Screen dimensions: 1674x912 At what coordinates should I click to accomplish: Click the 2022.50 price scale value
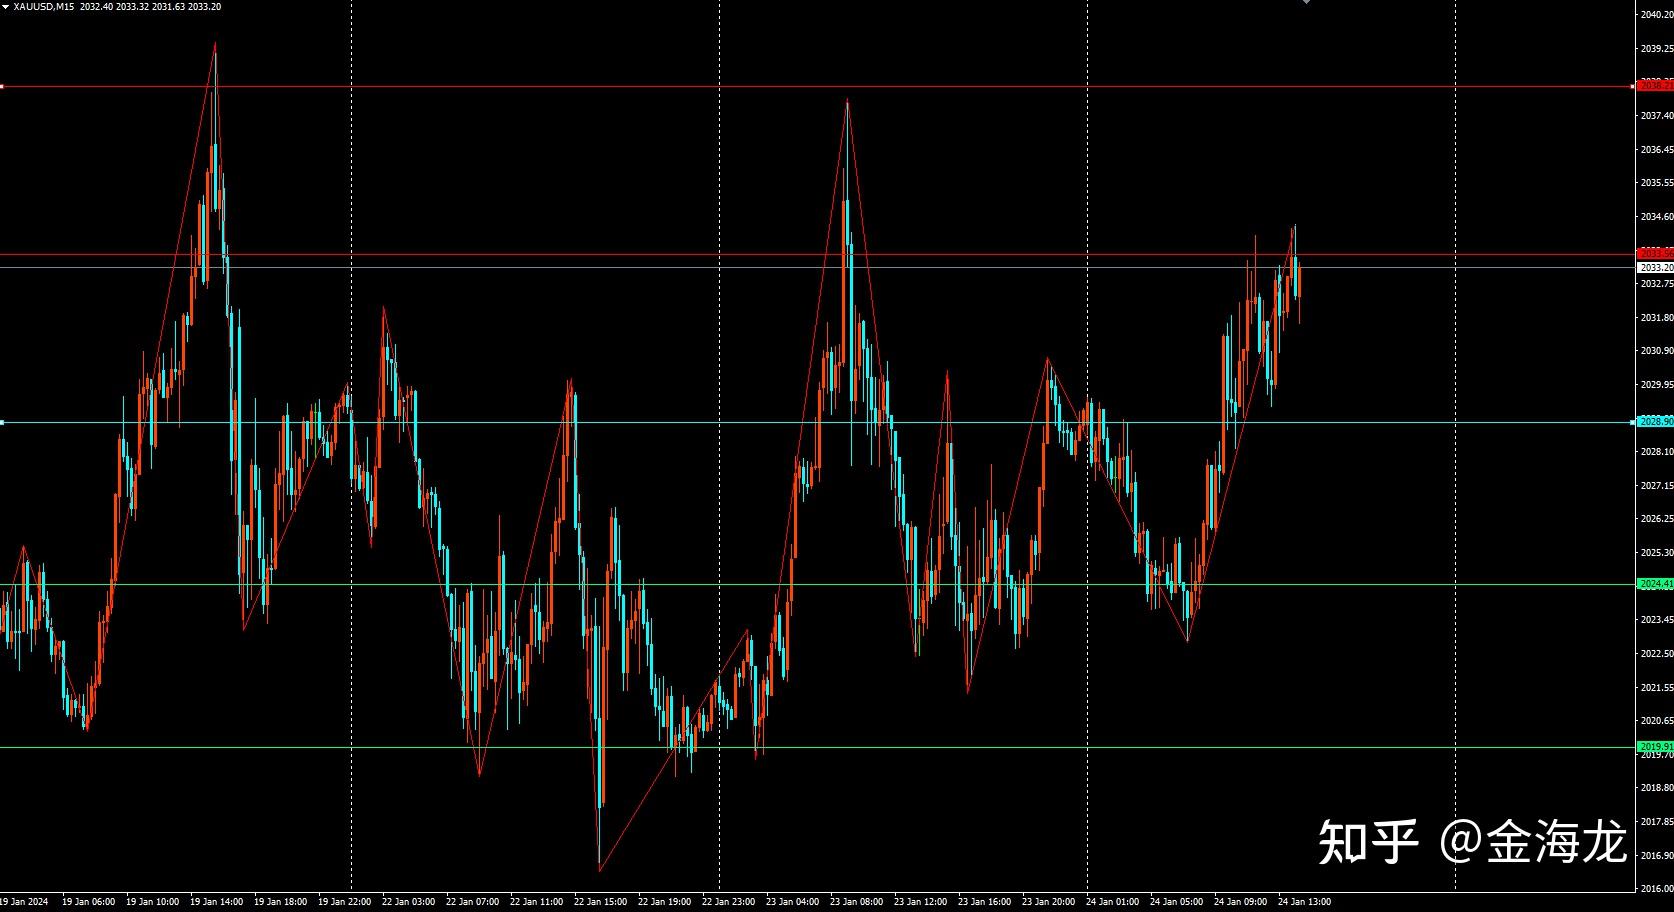click(x=1657, y=654)
